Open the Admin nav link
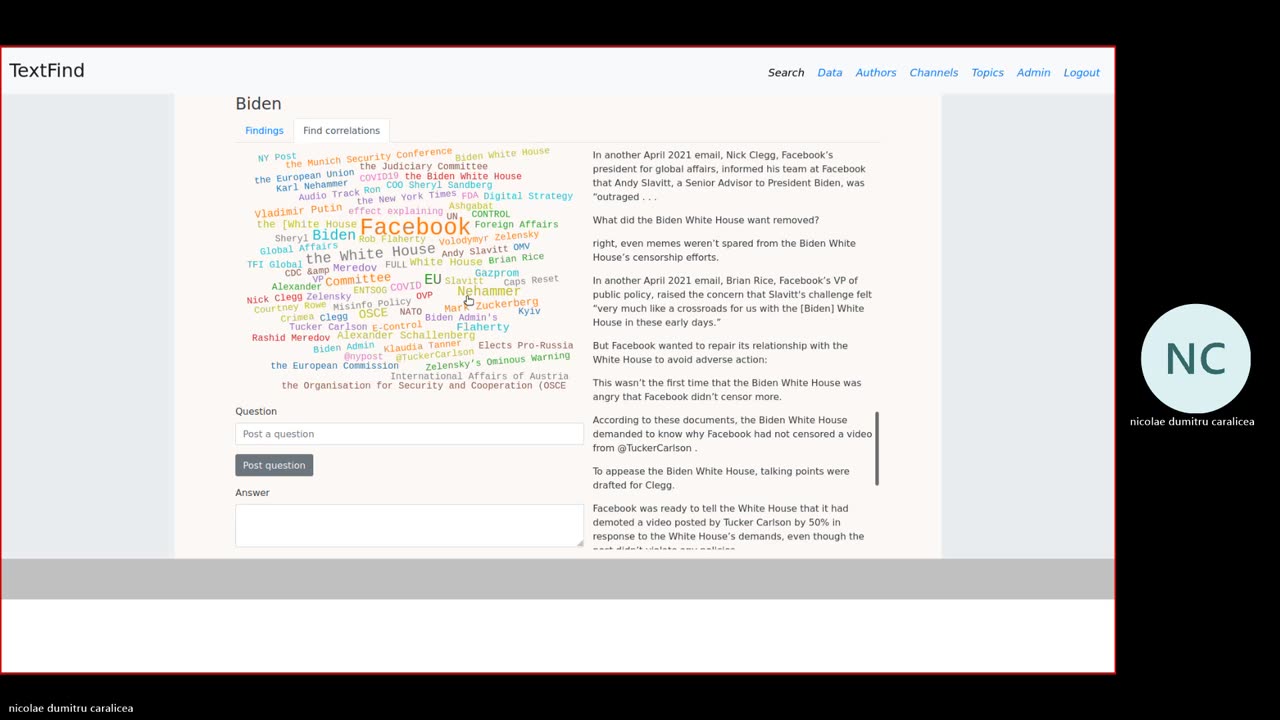This screenshot has height=720, width=1280. (x=1033, y=72)
